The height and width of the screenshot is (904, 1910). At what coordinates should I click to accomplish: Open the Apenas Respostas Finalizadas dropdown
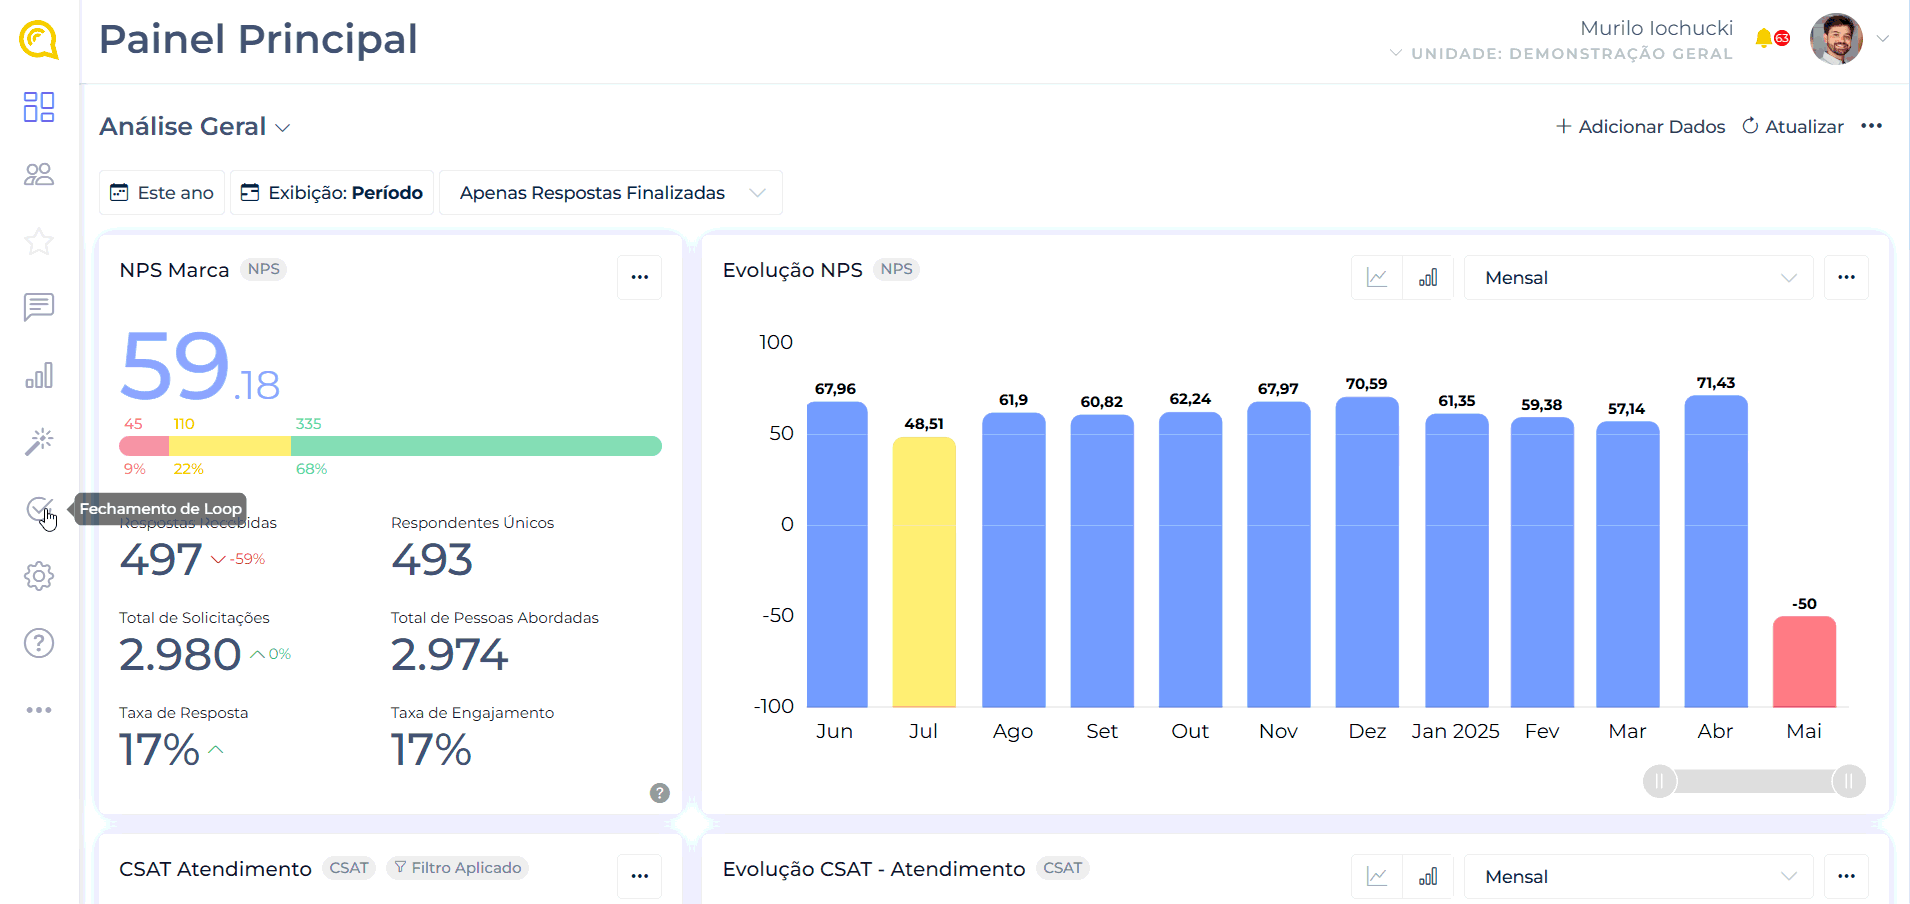611,193
